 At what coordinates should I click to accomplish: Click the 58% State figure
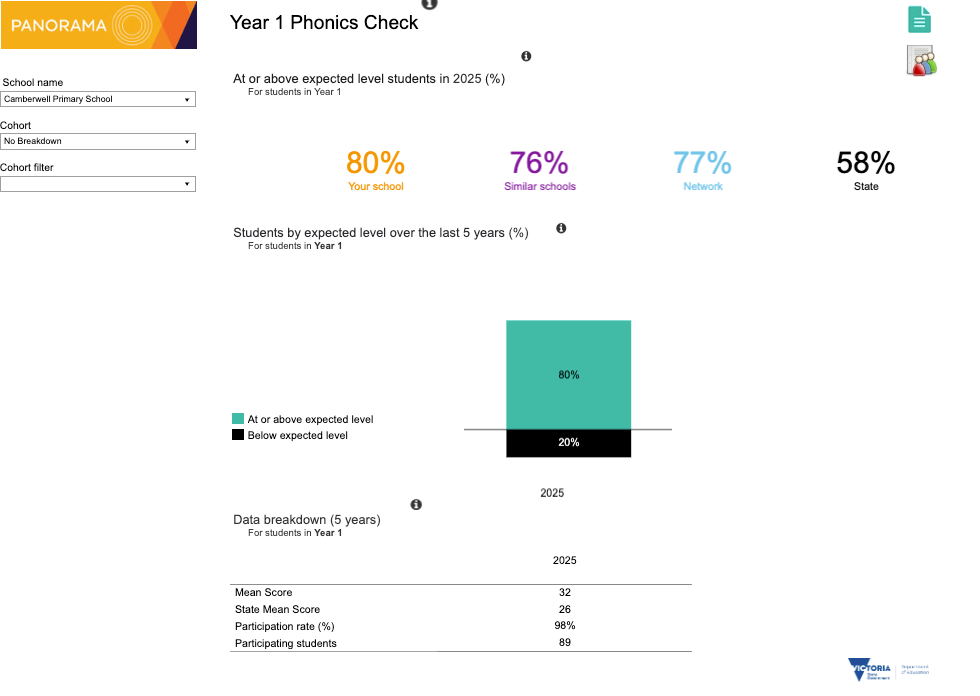coord(866,163)
